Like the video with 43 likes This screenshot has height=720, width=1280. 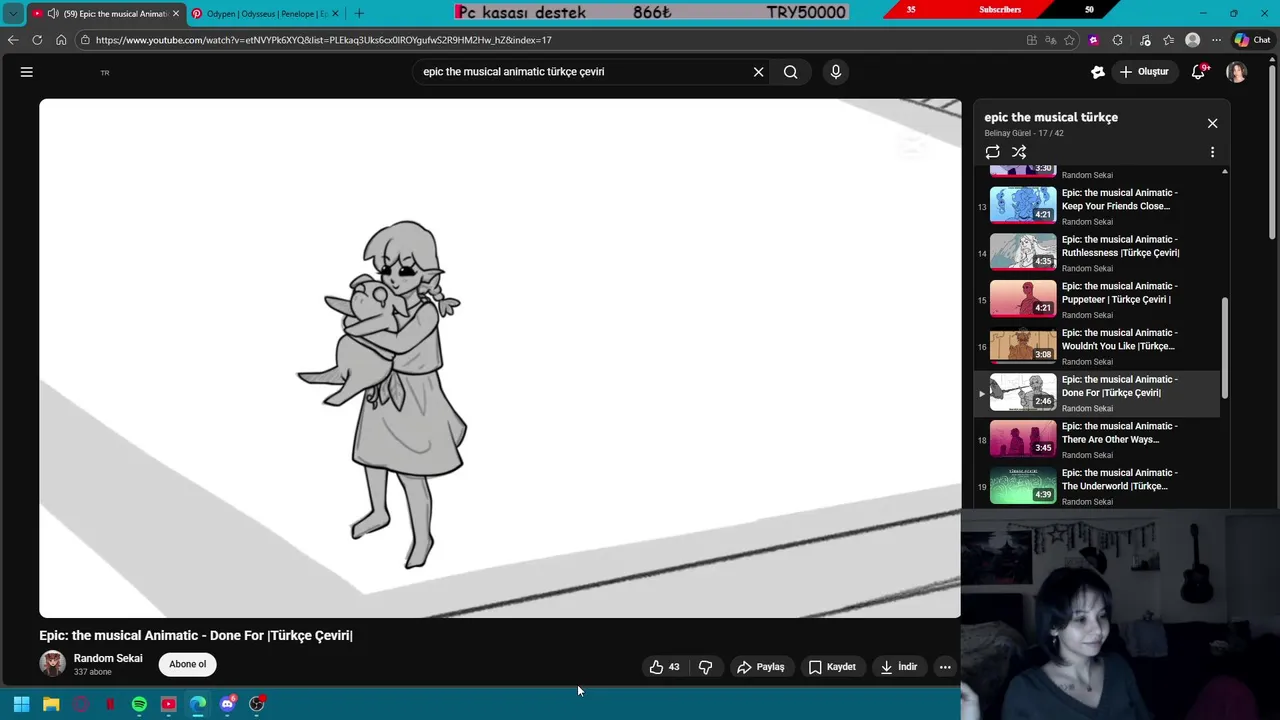pyautogui.click(x=664, y=667)
